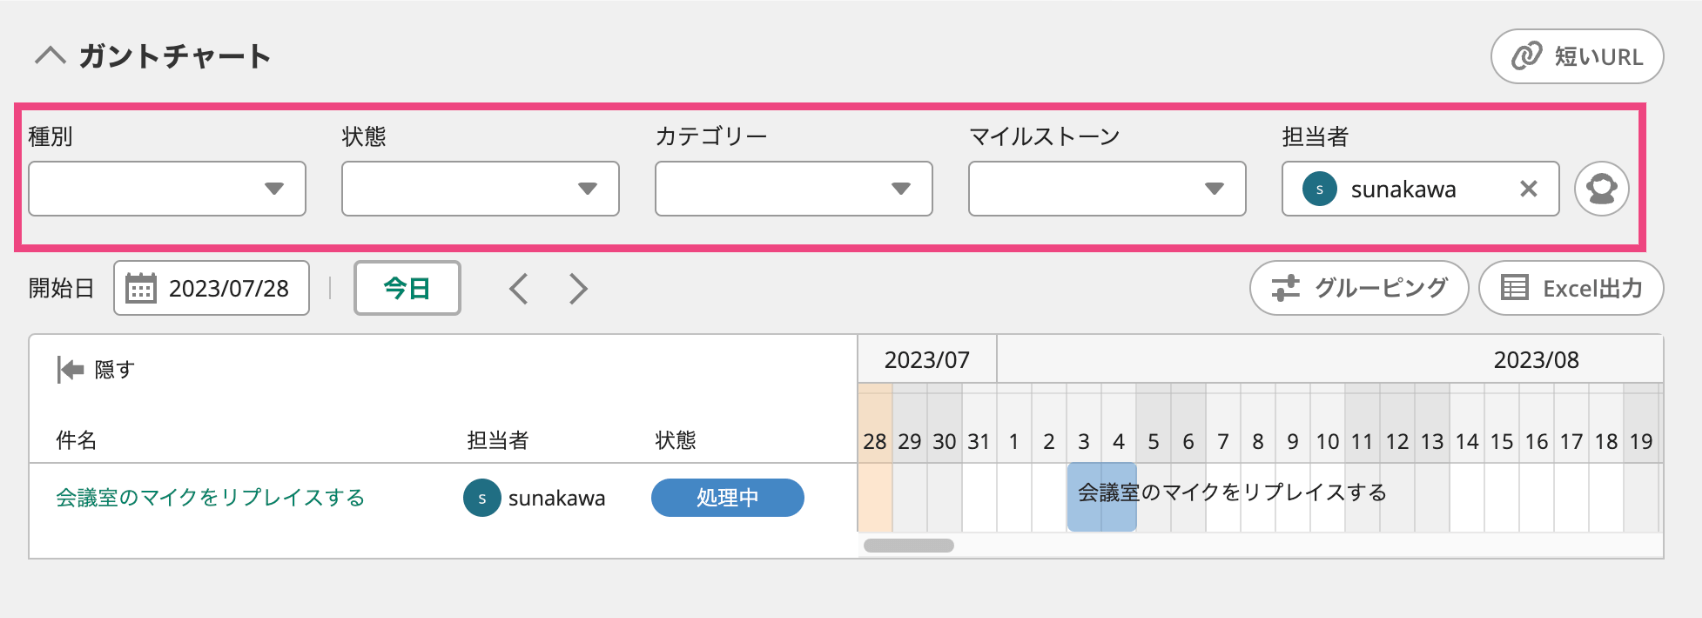This screenshot has width=1702, height=618.
Task: Click the assign-to-me avatar icon
Action: 1601,189
